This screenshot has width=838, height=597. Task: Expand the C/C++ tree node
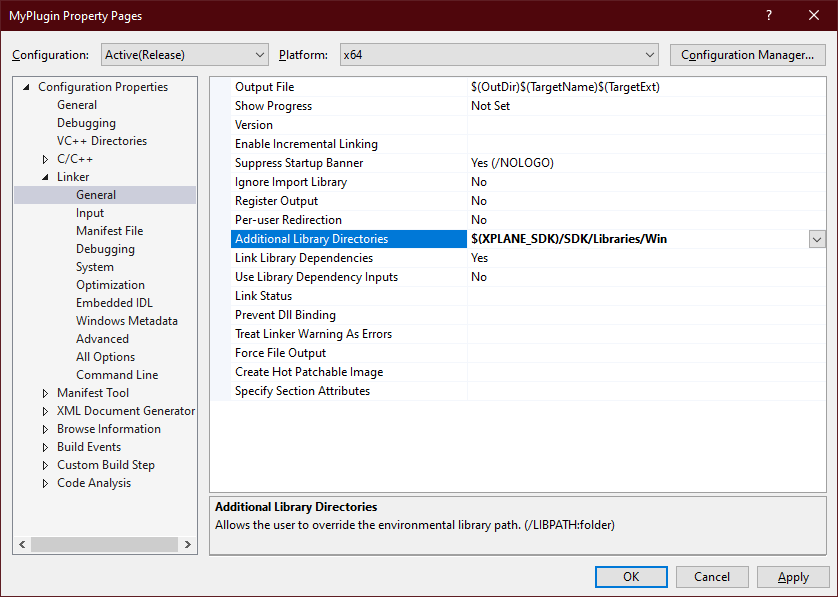pos(45,159)
